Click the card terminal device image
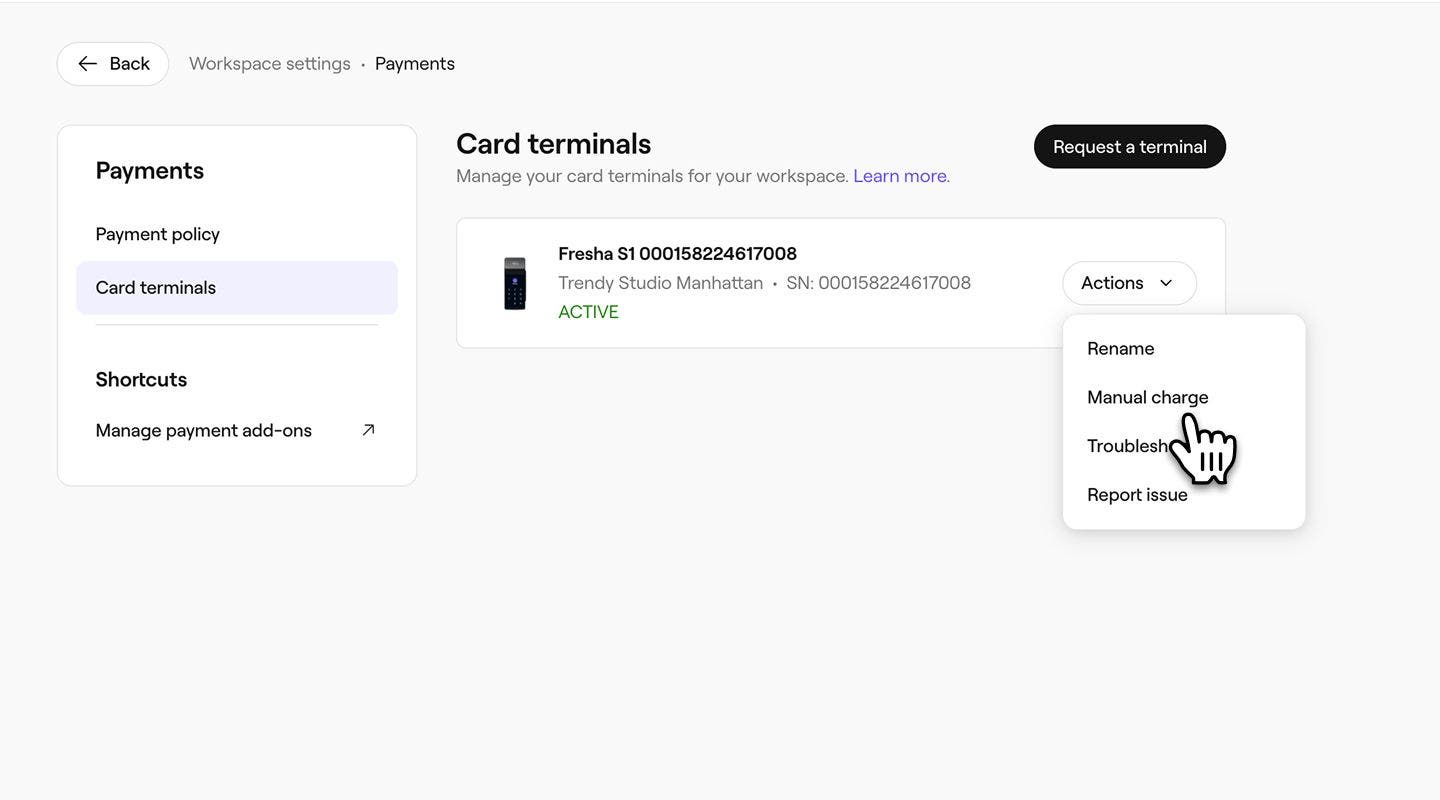Image resolution: width=1440 pixels, height=800 pixels. point(515,283)
